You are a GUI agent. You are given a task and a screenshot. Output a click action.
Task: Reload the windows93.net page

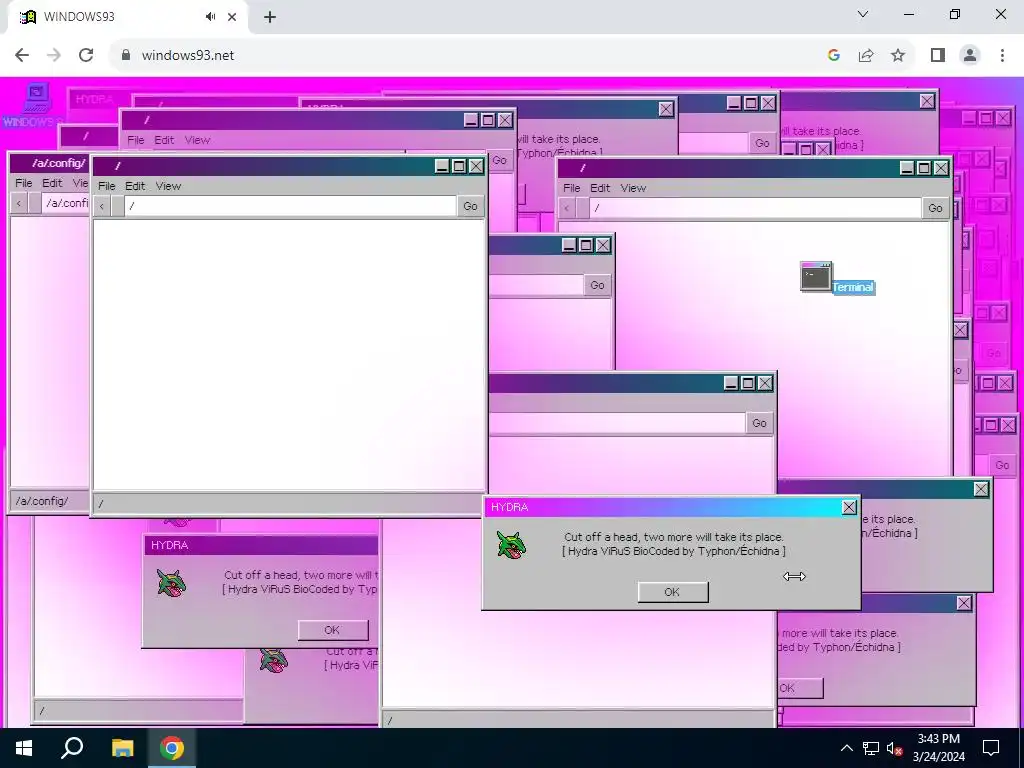tap(86, 55)
